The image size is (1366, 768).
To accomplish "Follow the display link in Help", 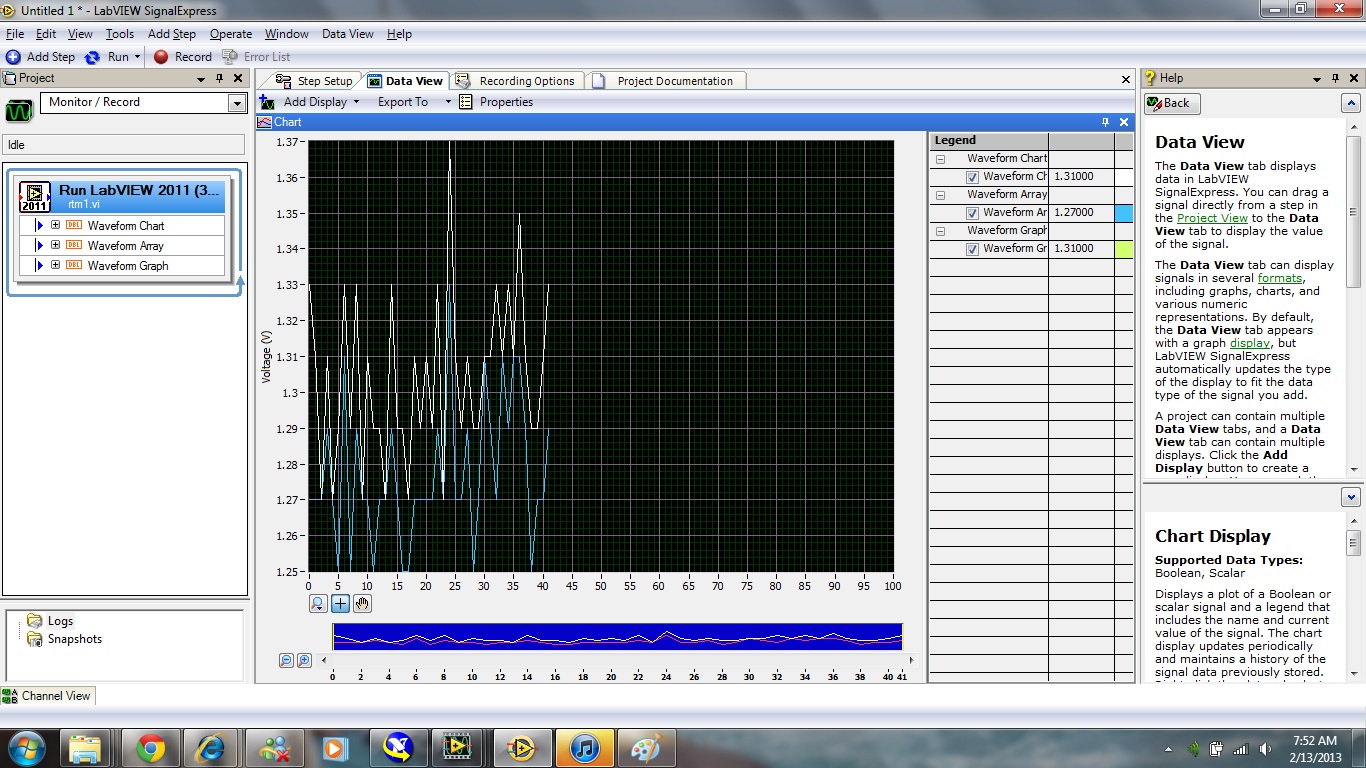I will click(1250, 343).
